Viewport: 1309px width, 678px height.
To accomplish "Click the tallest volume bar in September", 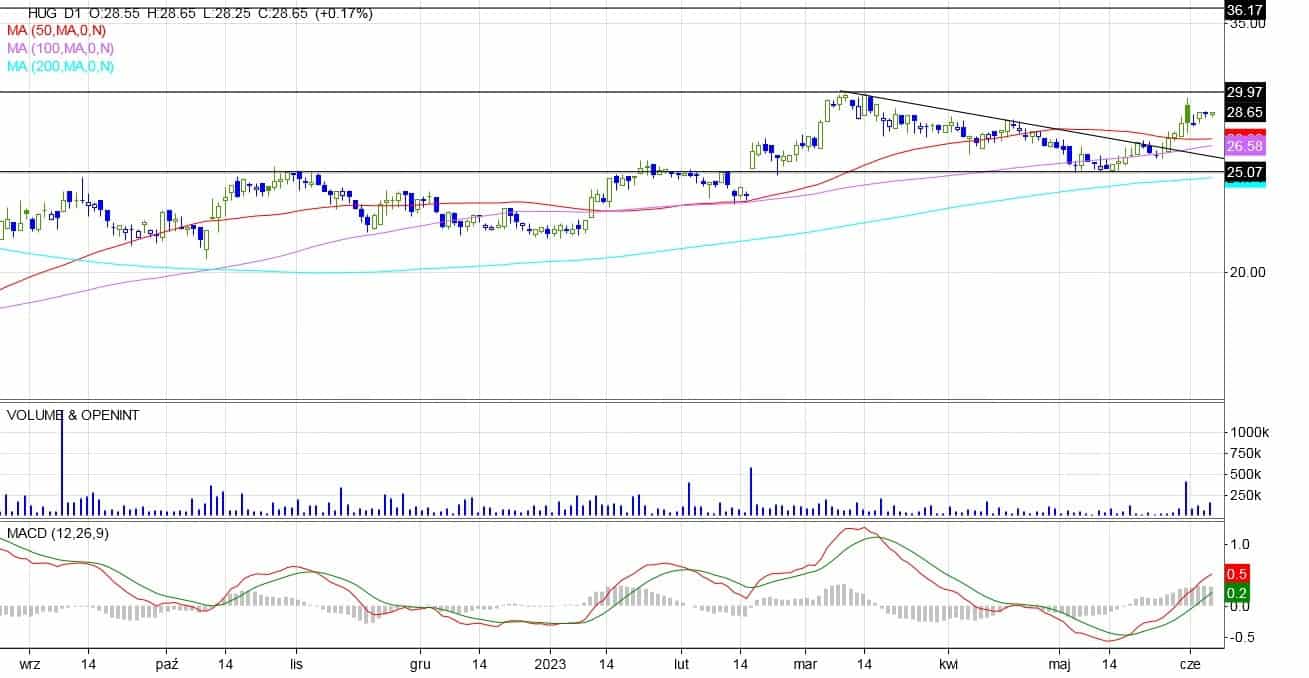I will tap(62, 462).
